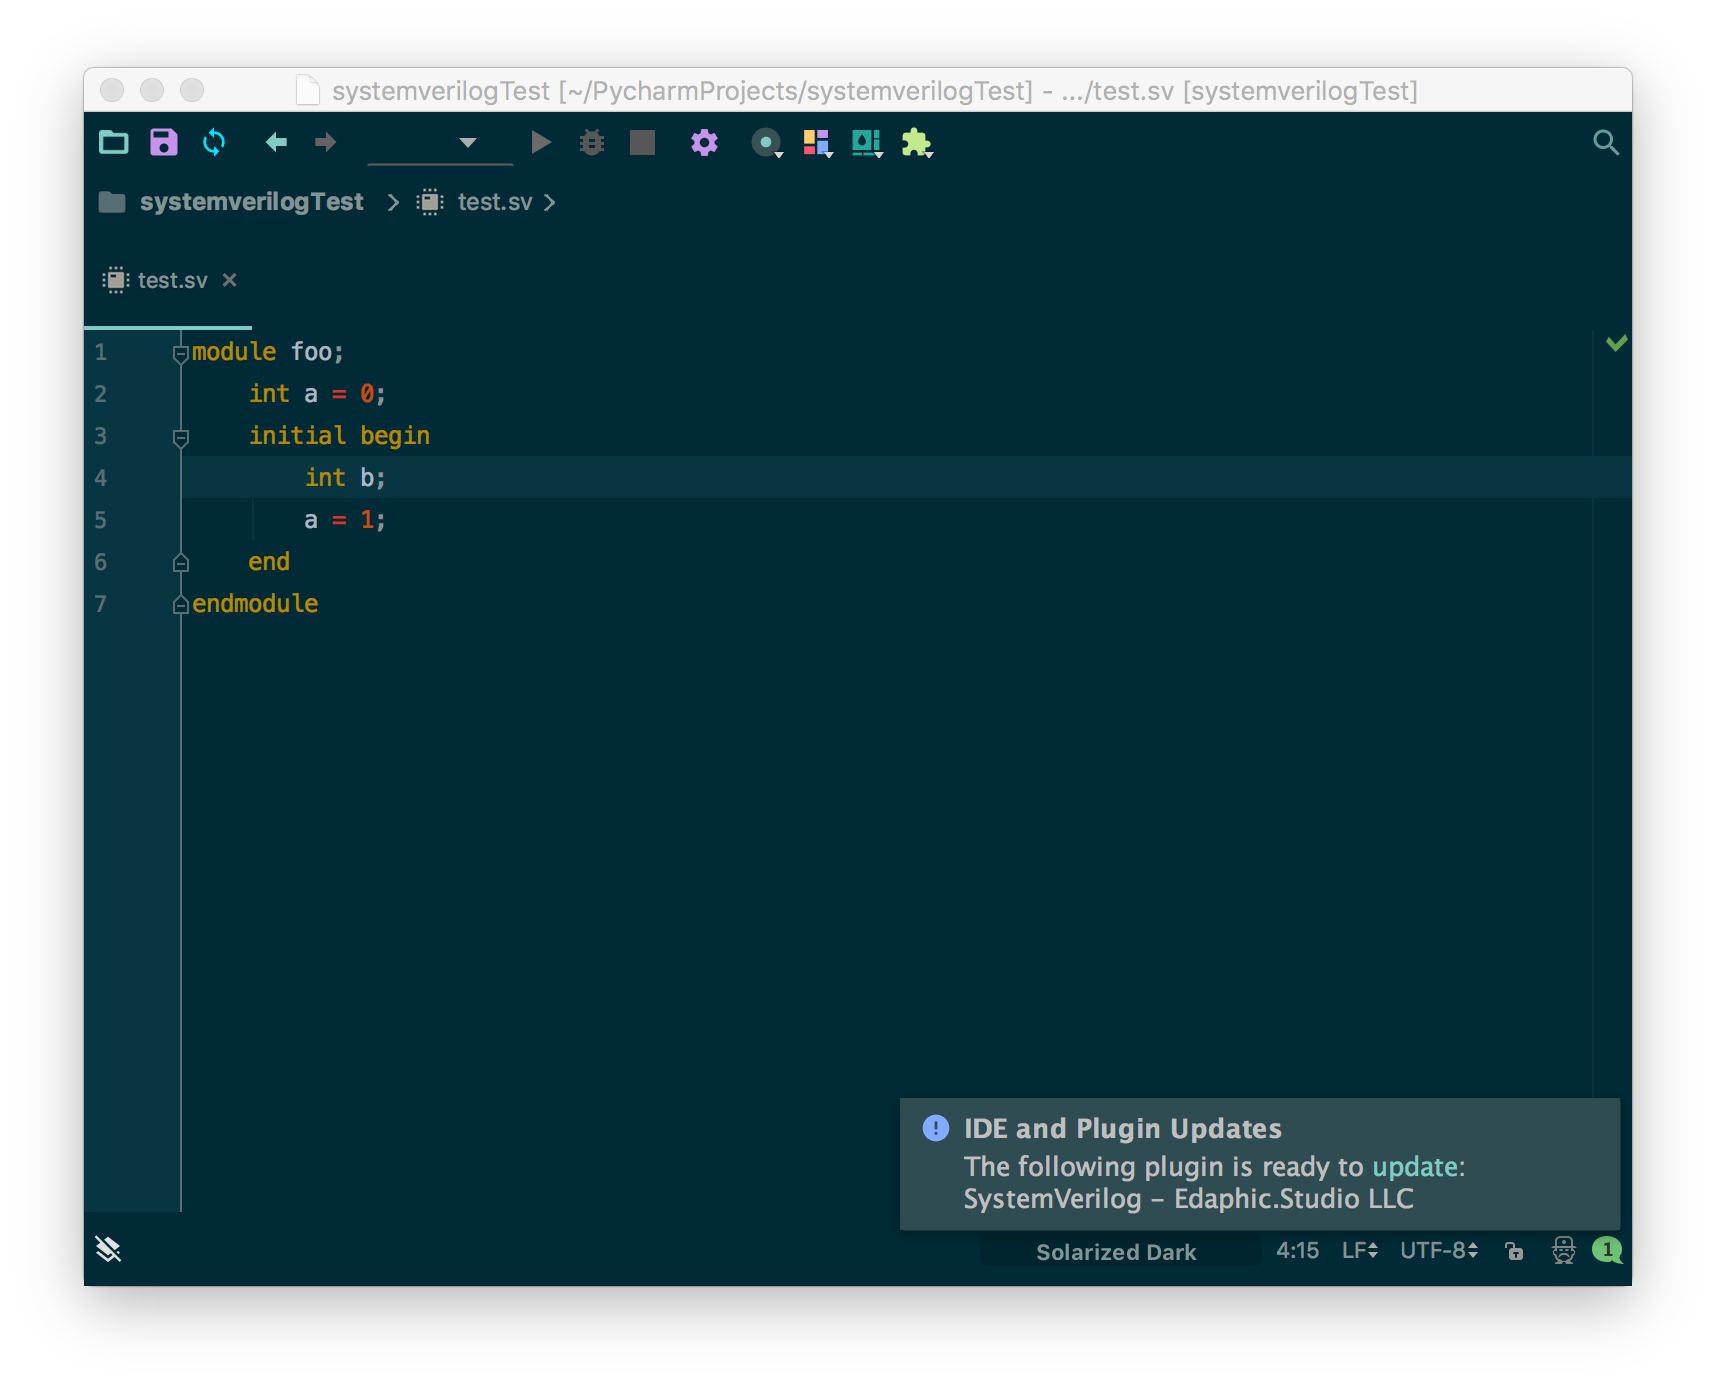Toggle read-only lock icon

[1514, 1251]
